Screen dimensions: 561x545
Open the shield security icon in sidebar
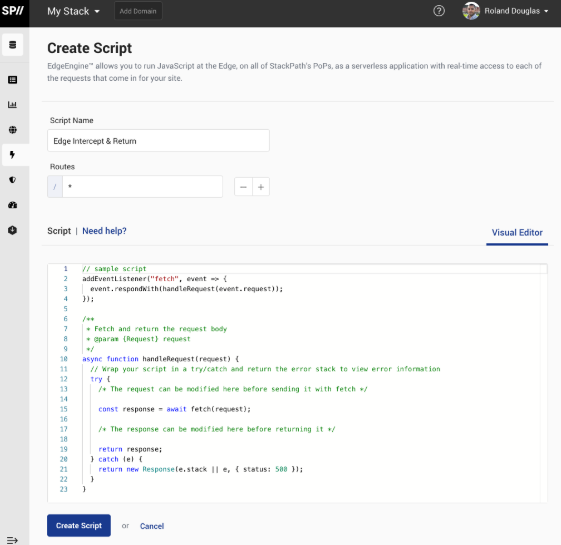13,180
